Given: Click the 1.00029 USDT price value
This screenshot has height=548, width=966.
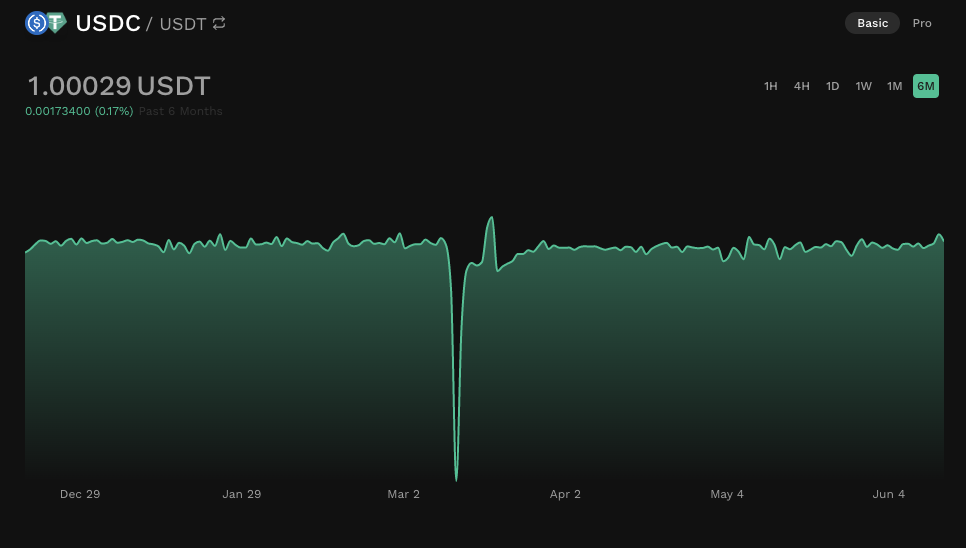Looking at the screenshot, I should click(x=119, y=86).
